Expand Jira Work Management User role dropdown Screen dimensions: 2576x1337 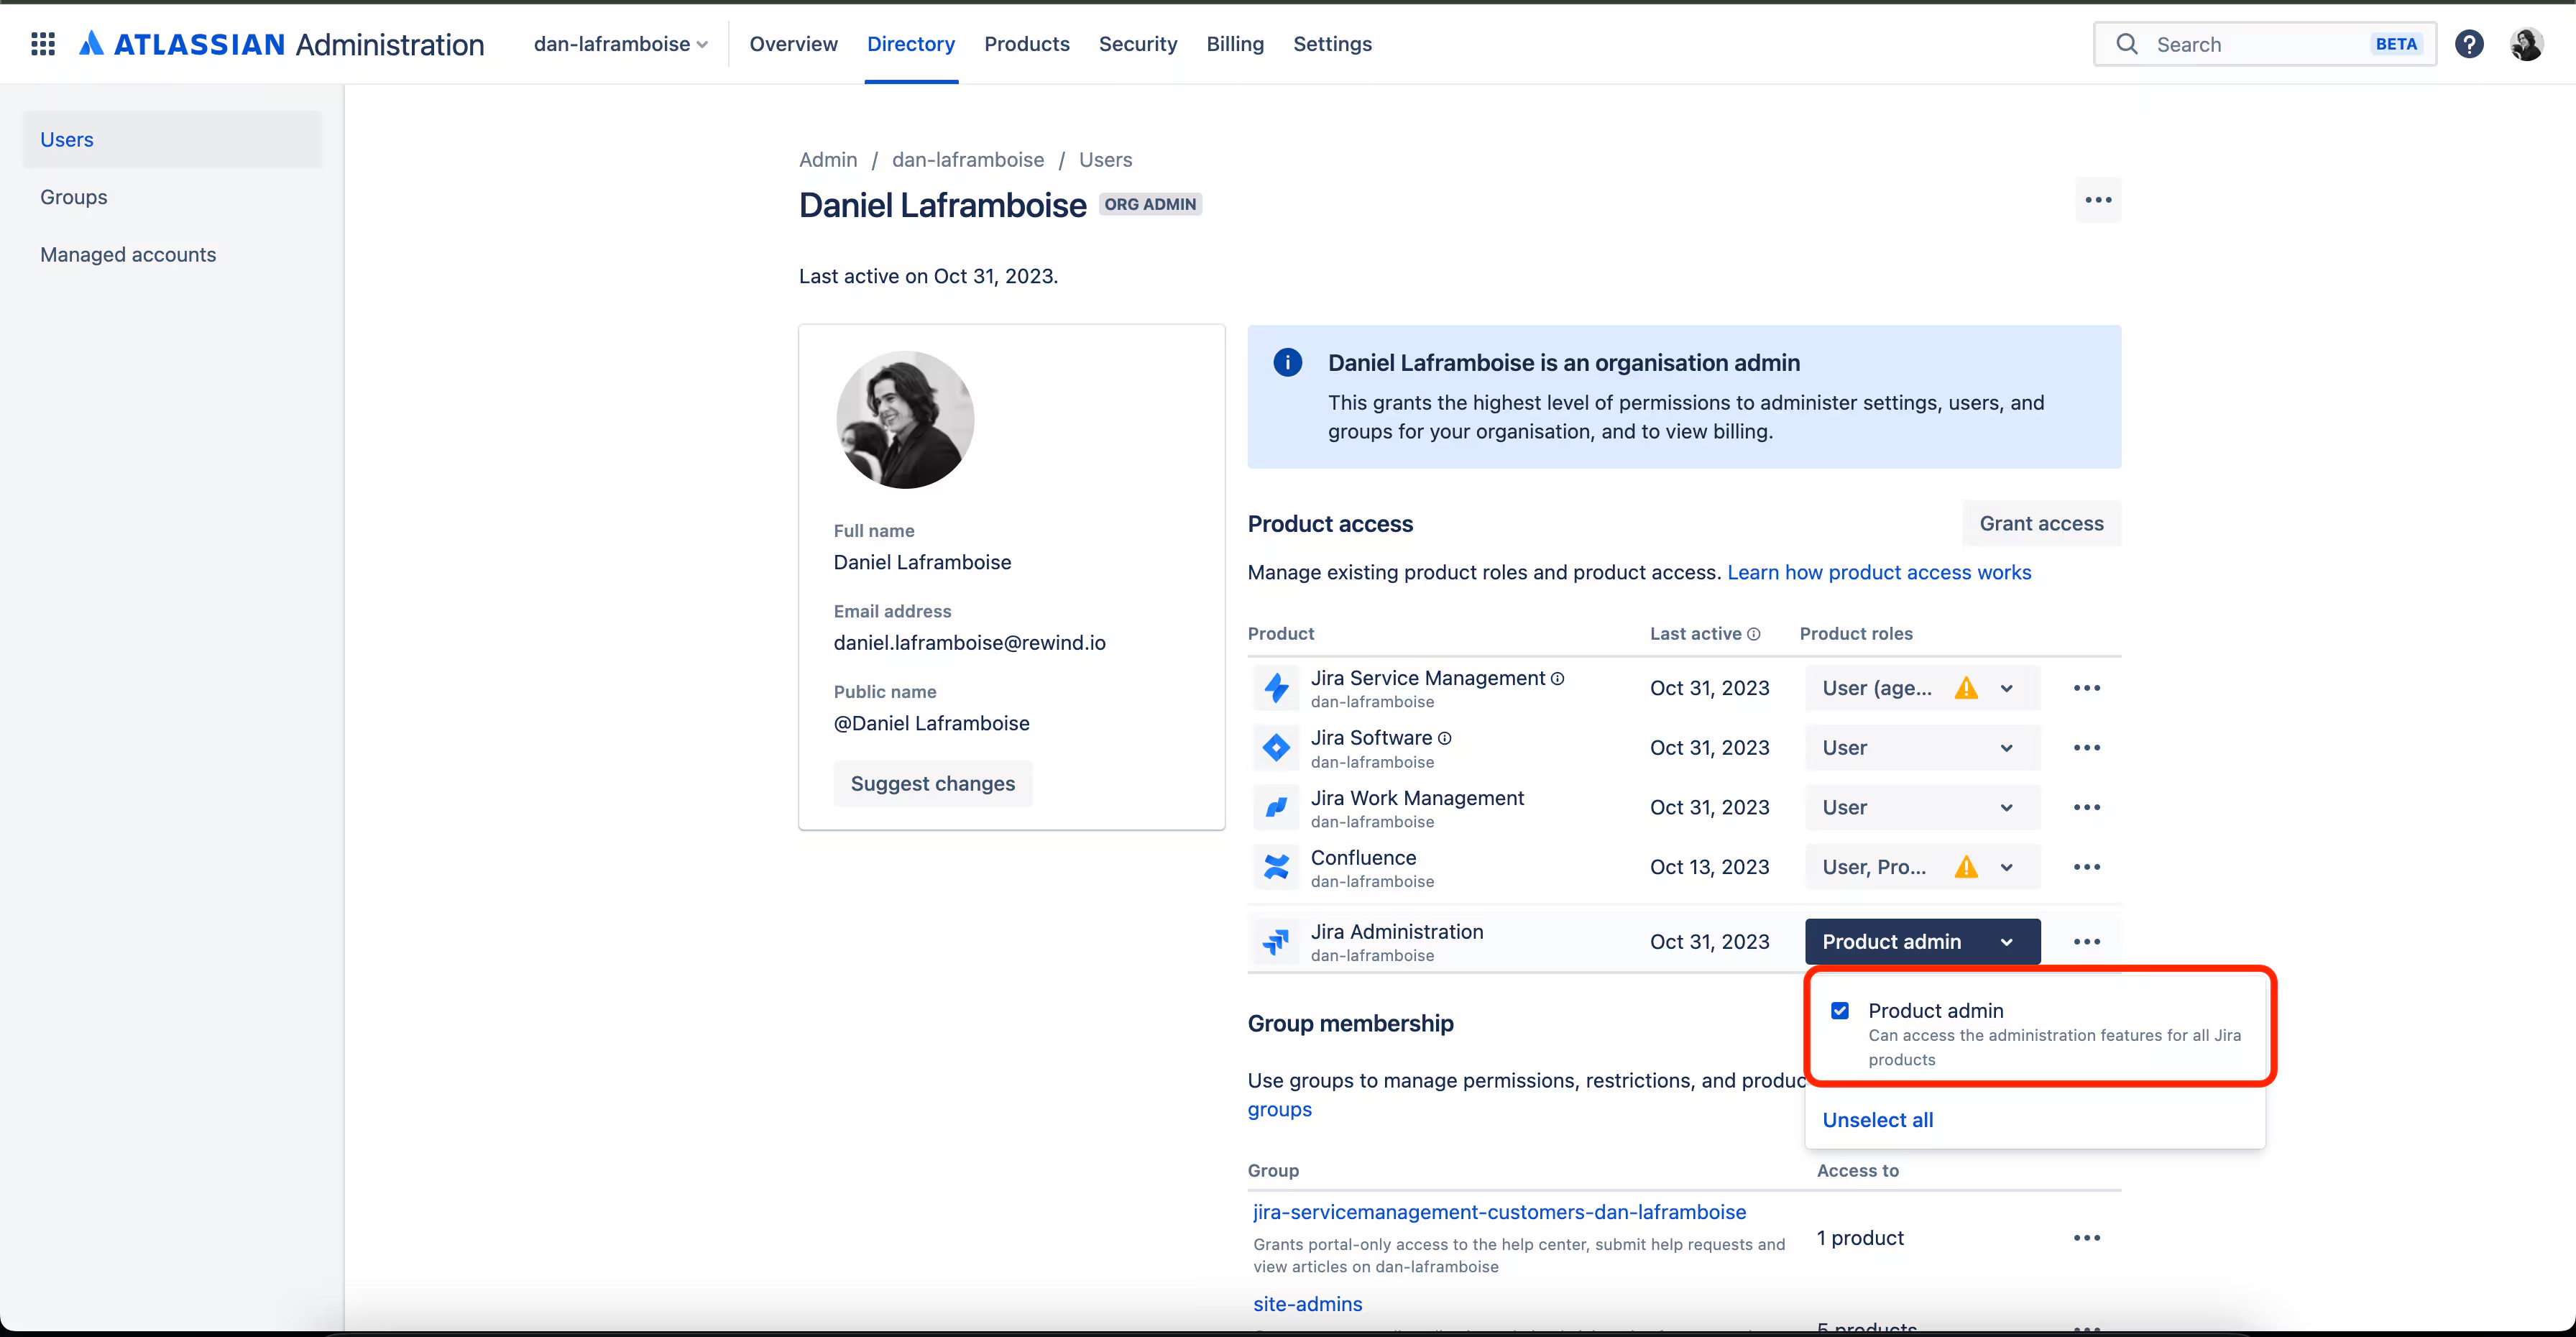click(x=1922, y=807)
